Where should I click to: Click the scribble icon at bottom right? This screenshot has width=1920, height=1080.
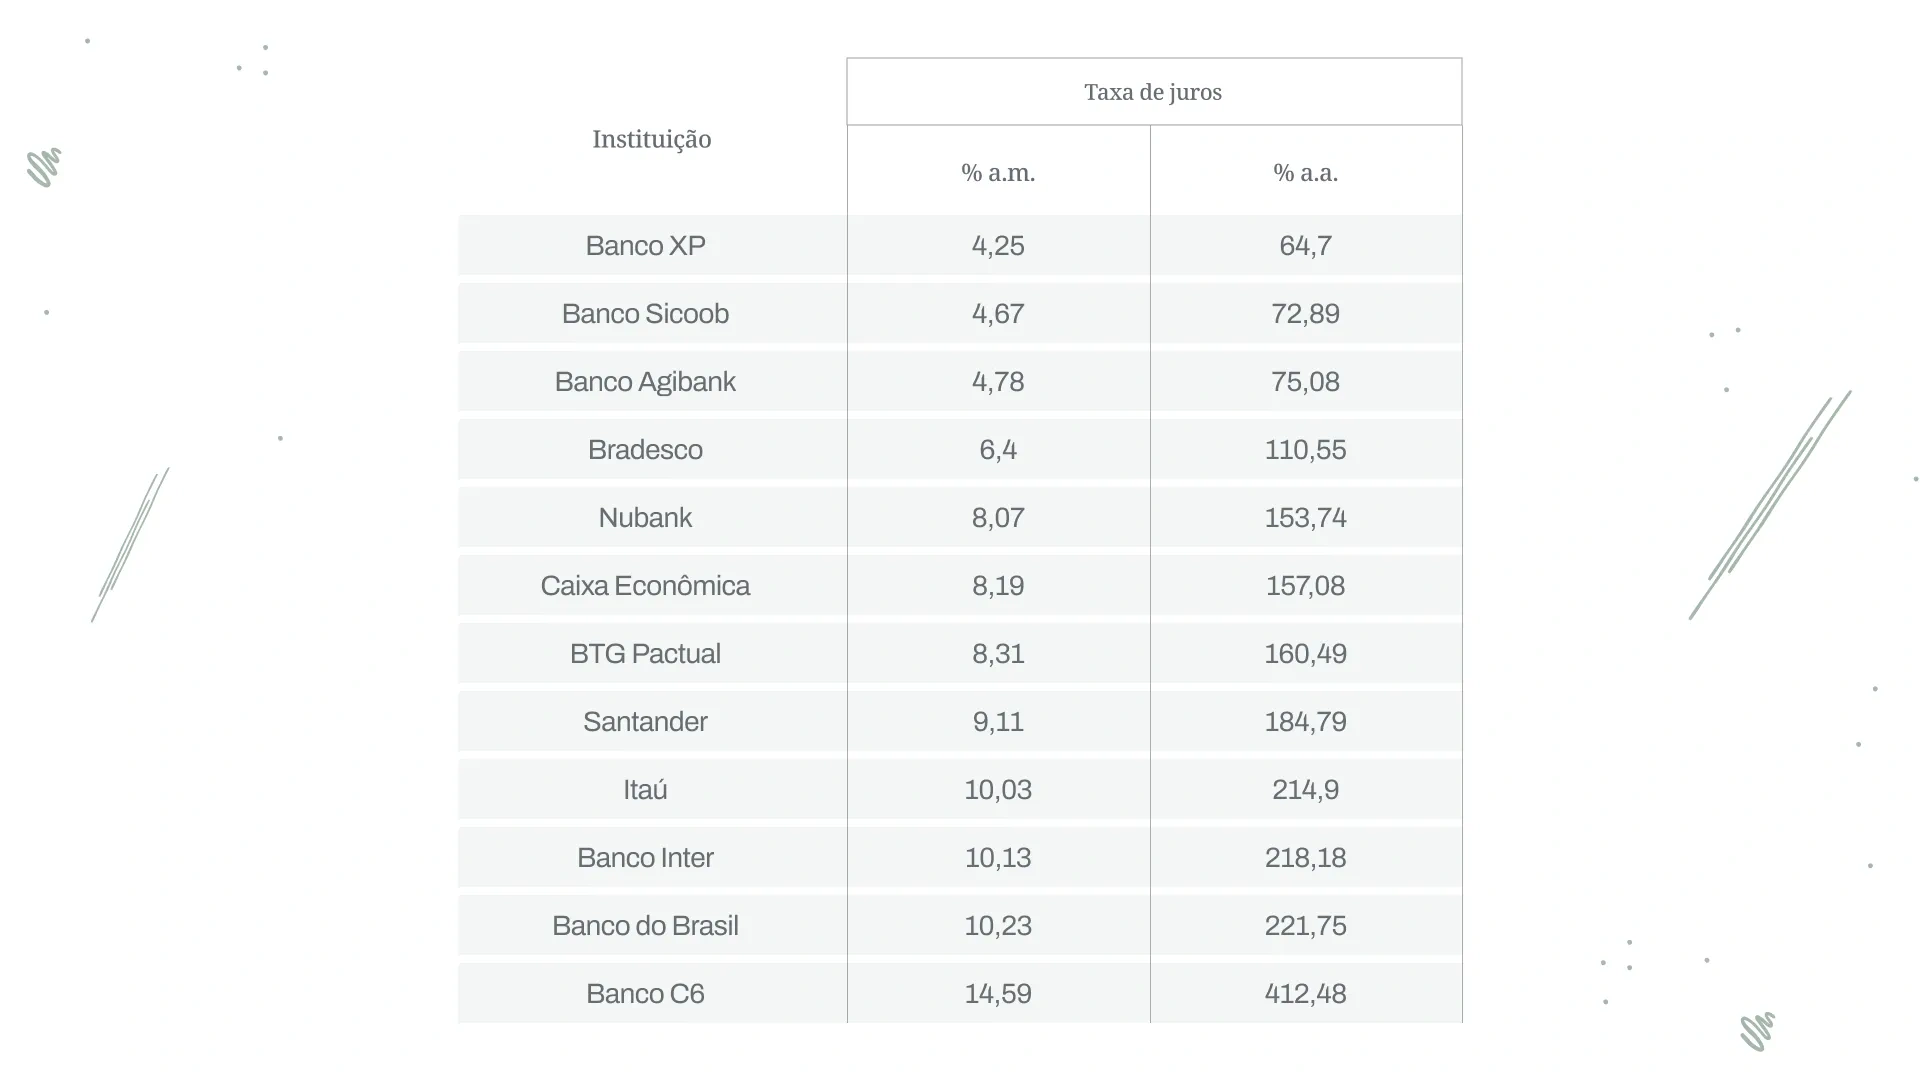tap(1757, 1031)
